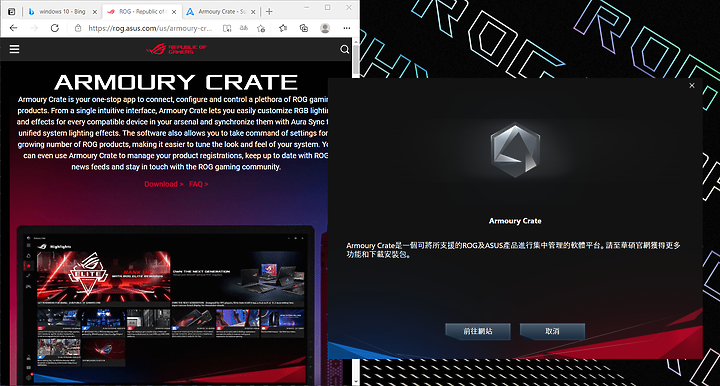Image resolution: width=720 pixels, height=386 pixels.
Task: Follow the 'Download >' link
Action: click(x=164, y=184)
